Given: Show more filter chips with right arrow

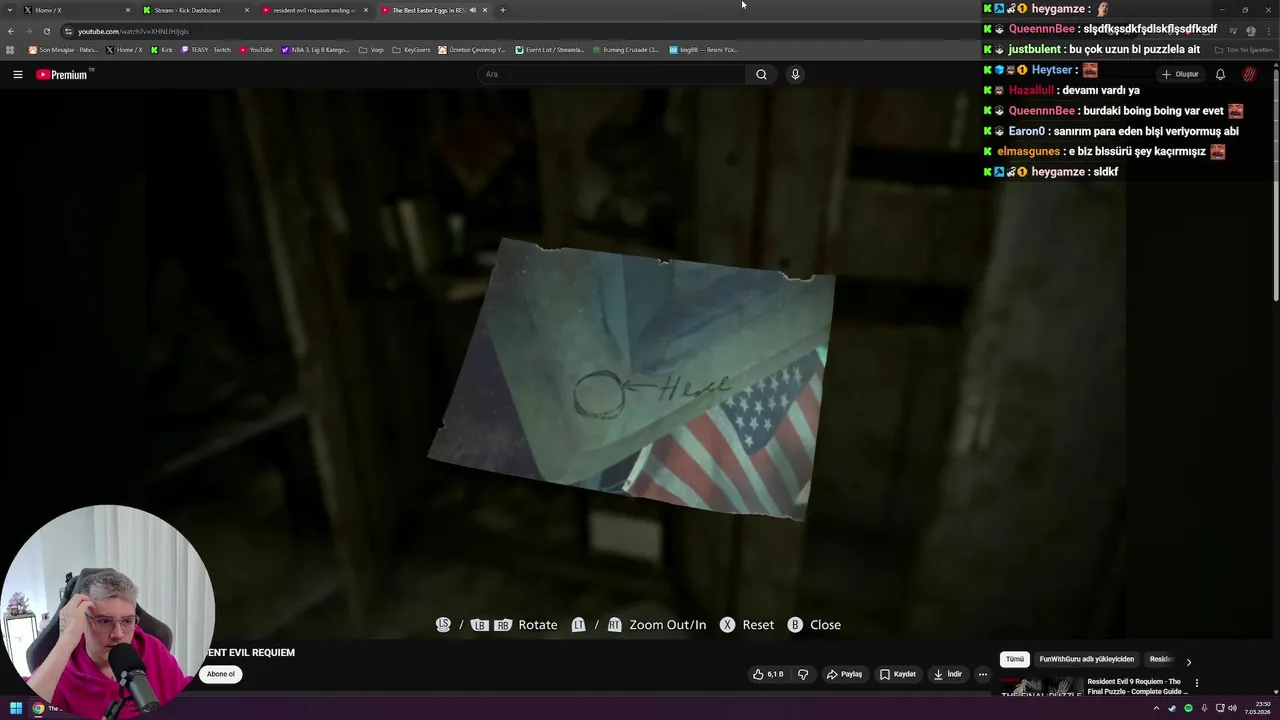Looking at the screenshot, I should pos(1188,661).
